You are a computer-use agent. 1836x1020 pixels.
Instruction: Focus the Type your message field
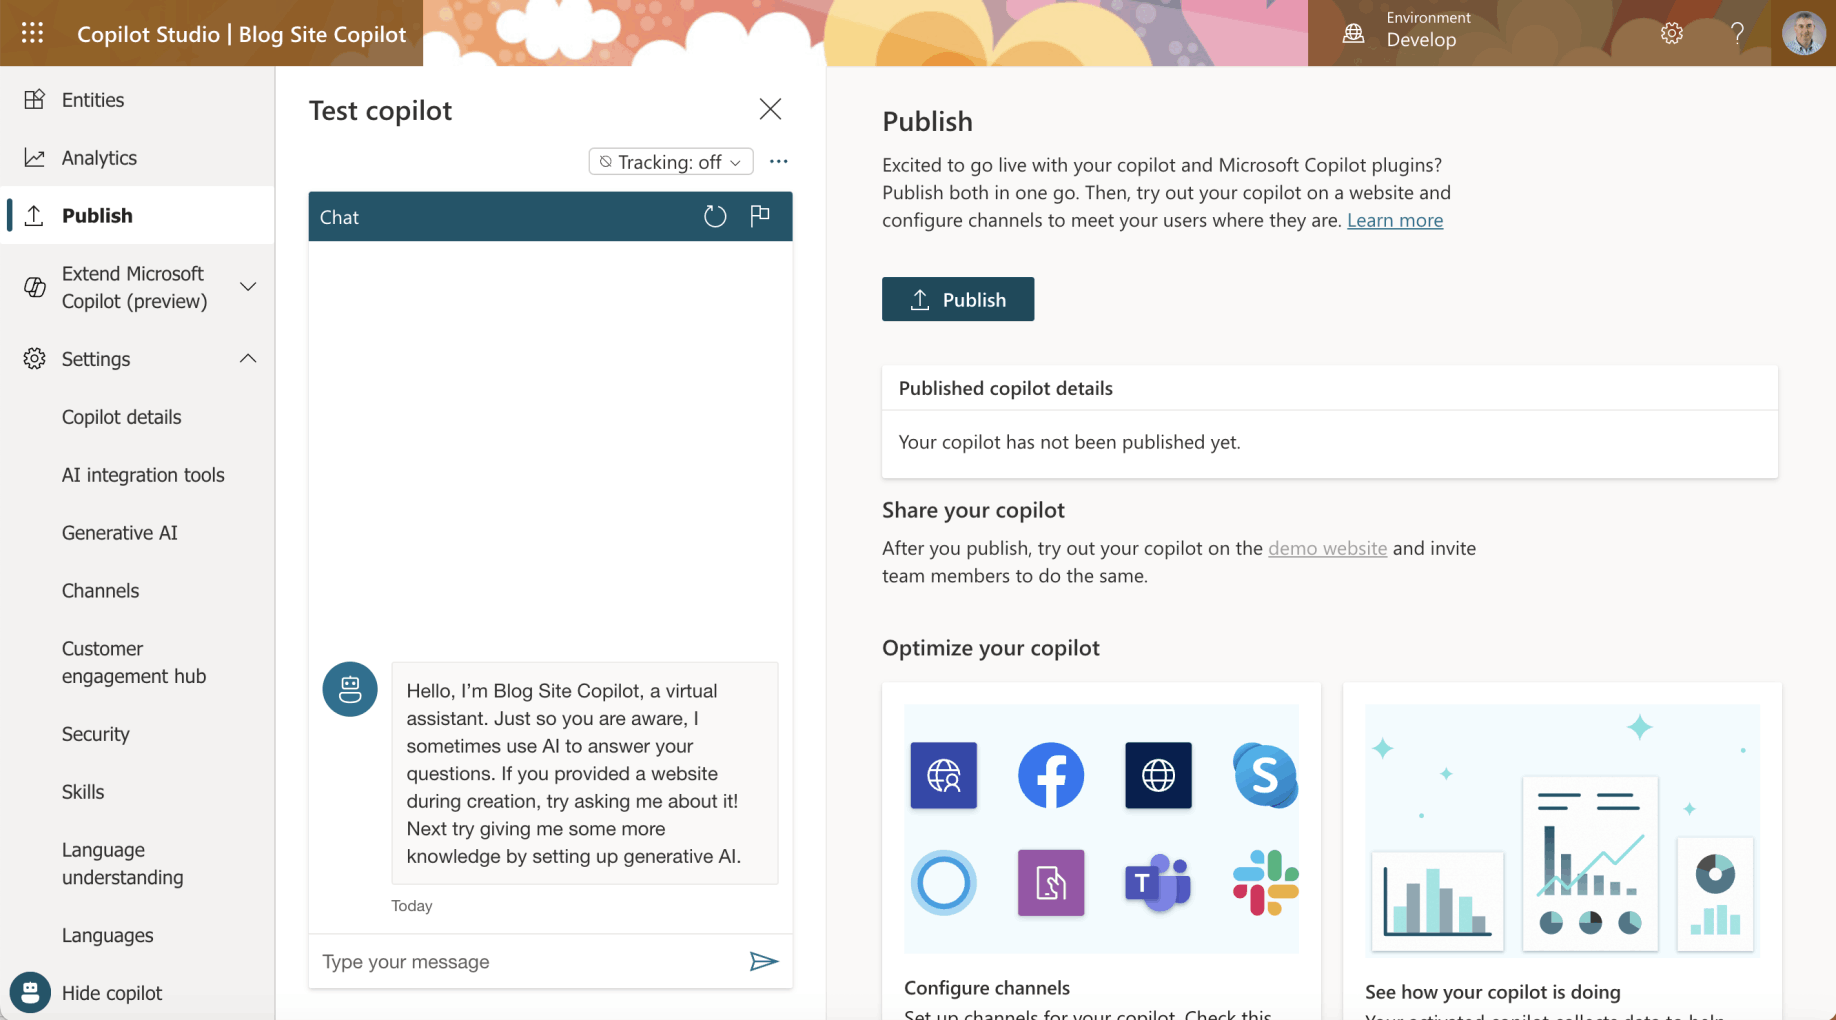click(x=528, y=962)
